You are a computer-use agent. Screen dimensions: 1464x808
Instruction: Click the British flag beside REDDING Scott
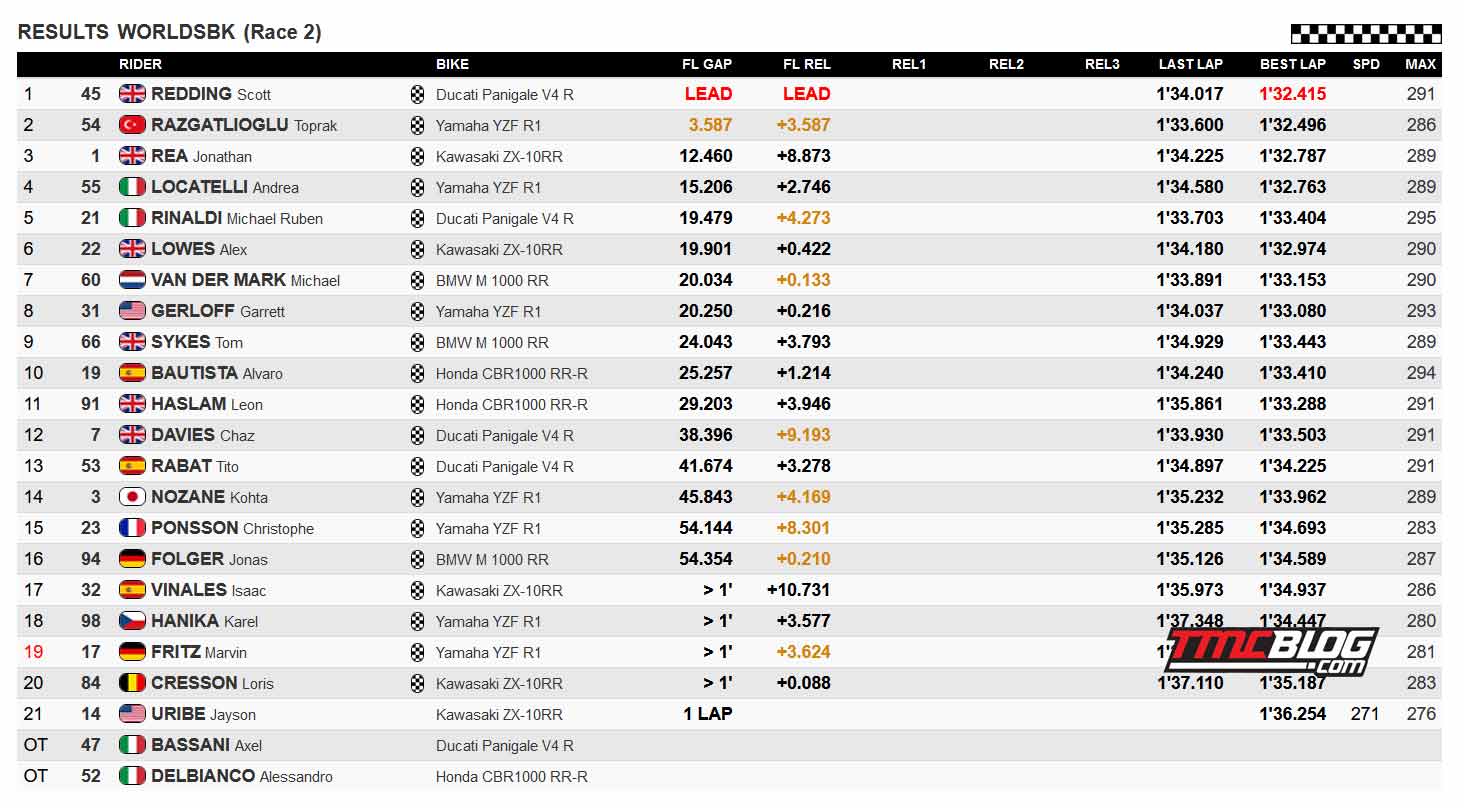(x=132, y=94)
